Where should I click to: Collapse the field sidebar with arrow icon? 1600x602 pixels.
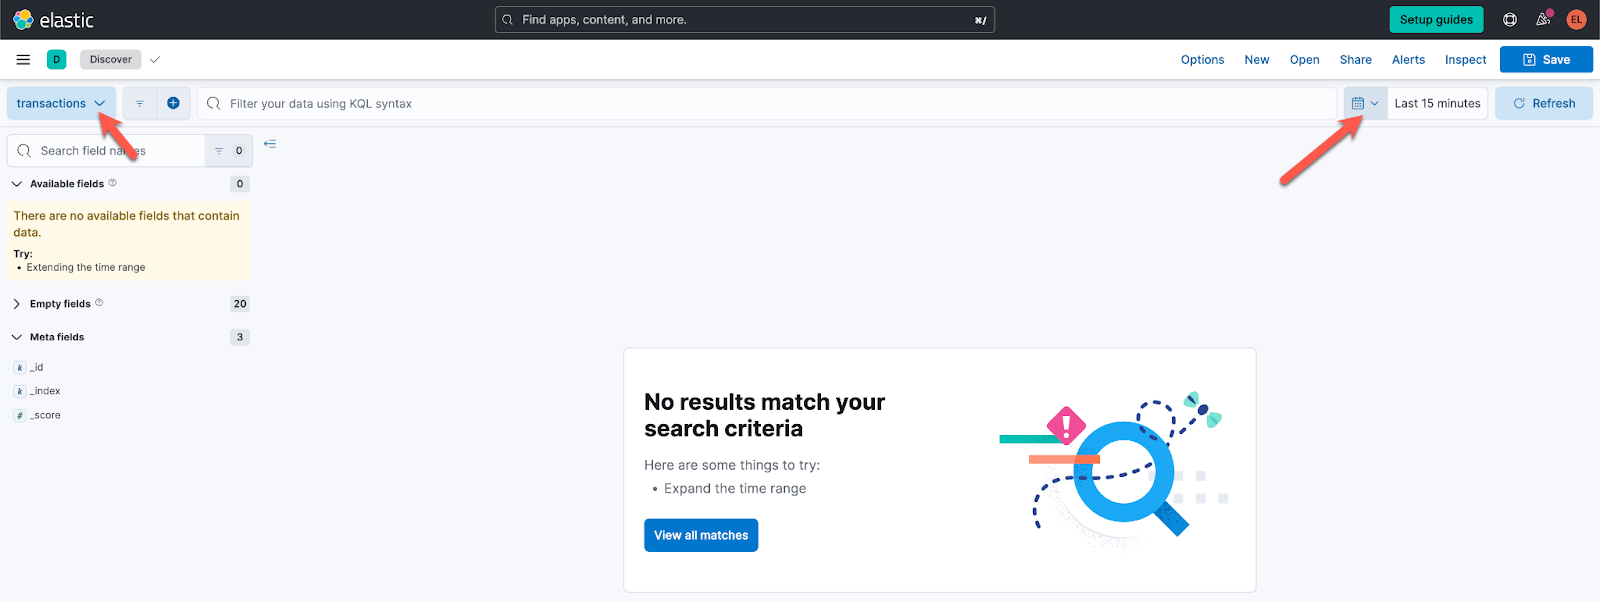pyautogui.click(x=270, y=144)
